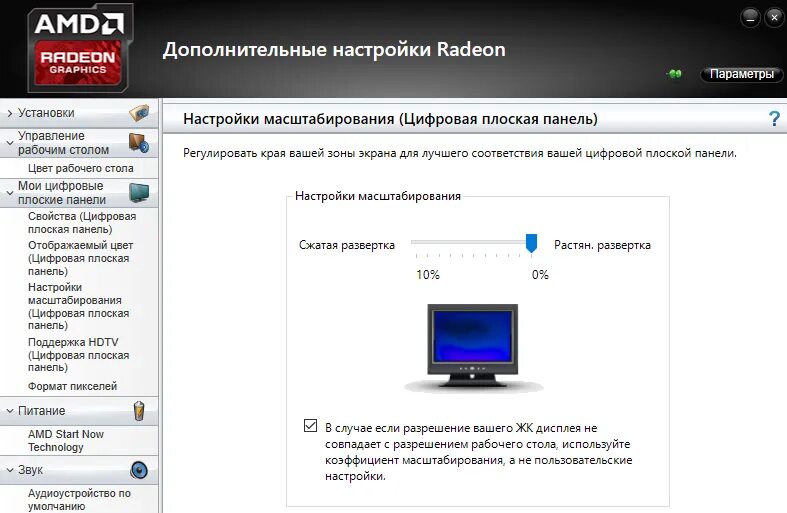Open help via the blue question mark
Image resolution: width=787 pixels, height=513 pixels.
tap(774, 119)
